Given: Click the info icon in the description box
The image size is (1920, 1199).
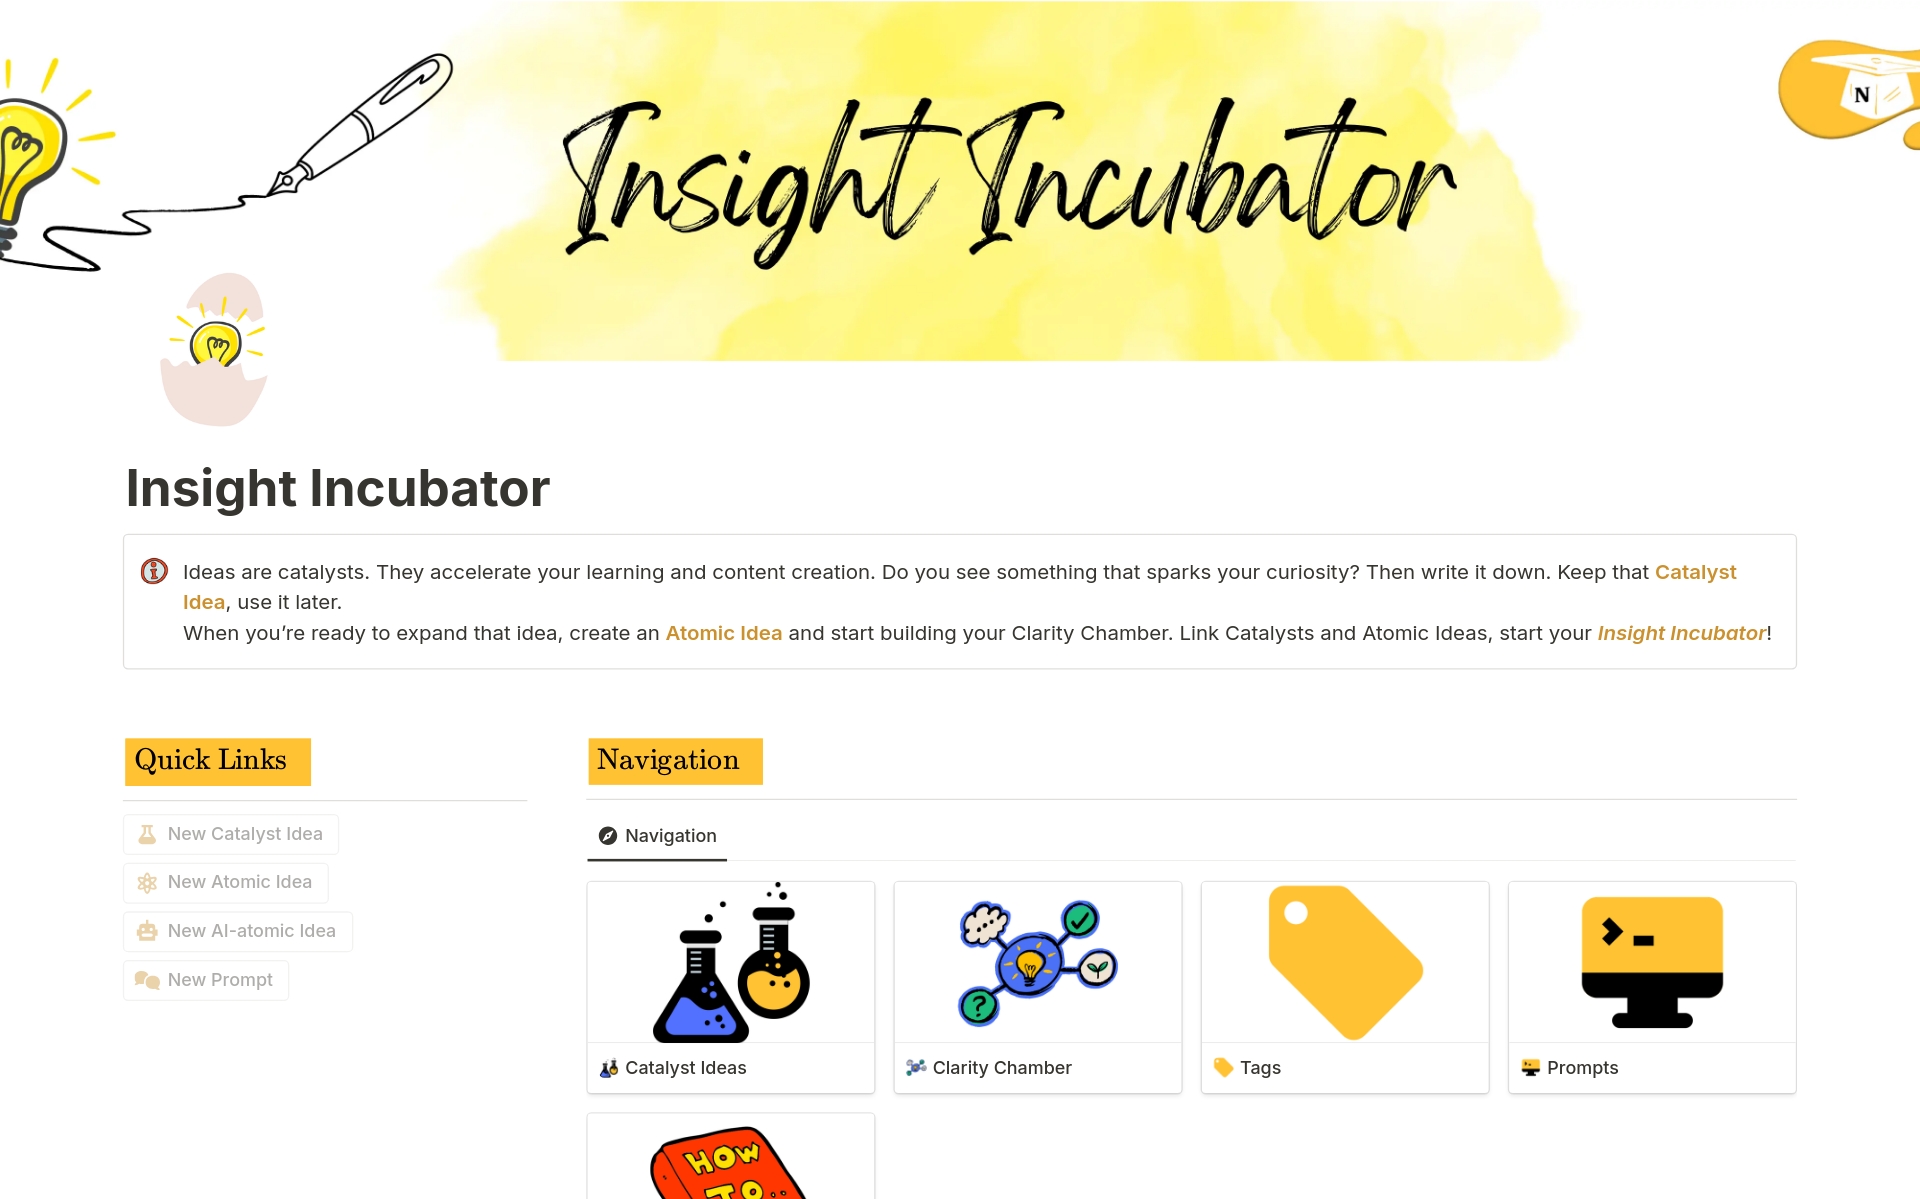Looking at the screenshot, I should 157,570.
